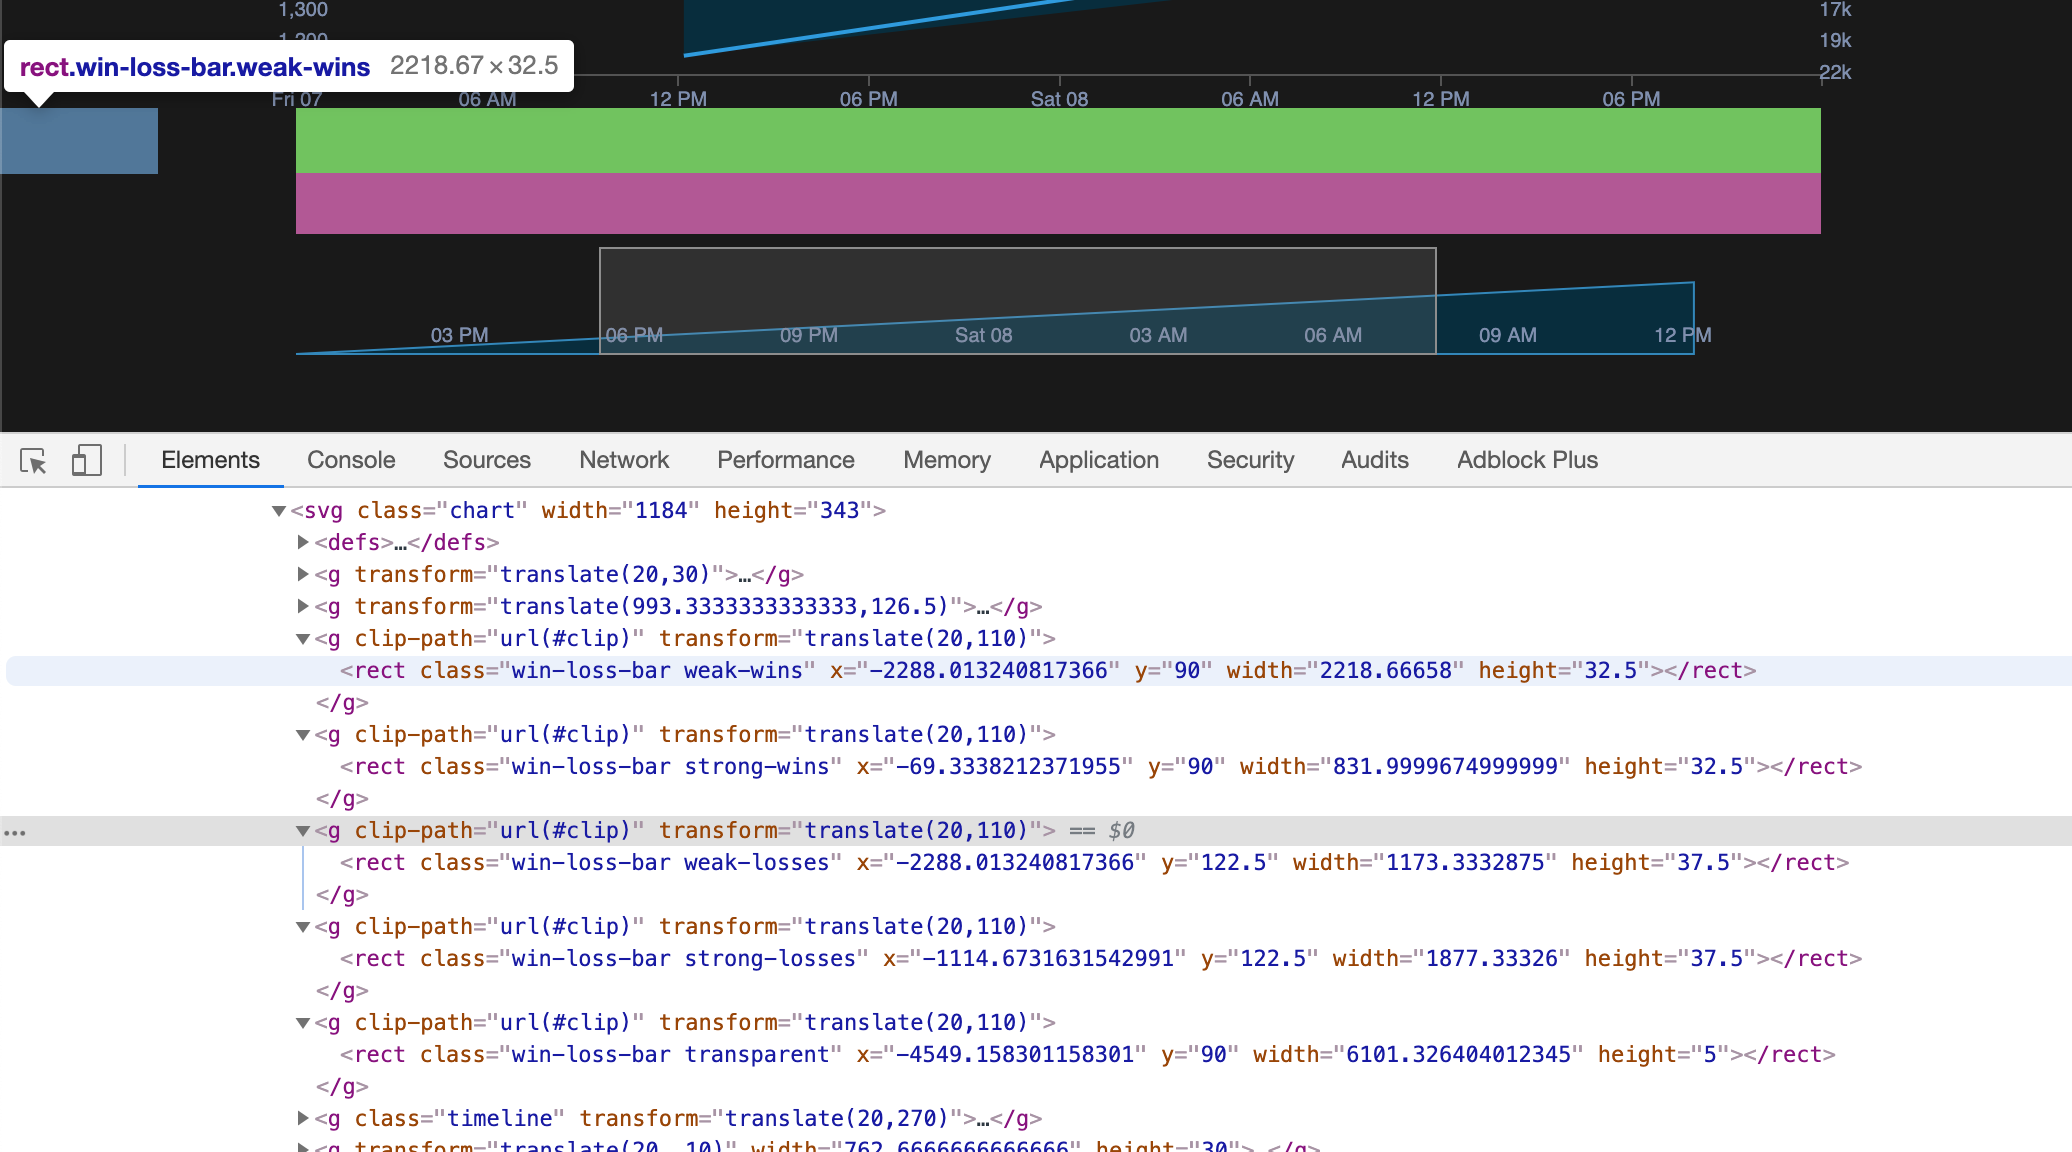The width and height of the screenshot is (2072, 1152).
Task: Select the rect weak-wins line
Action: [1048, 671]
